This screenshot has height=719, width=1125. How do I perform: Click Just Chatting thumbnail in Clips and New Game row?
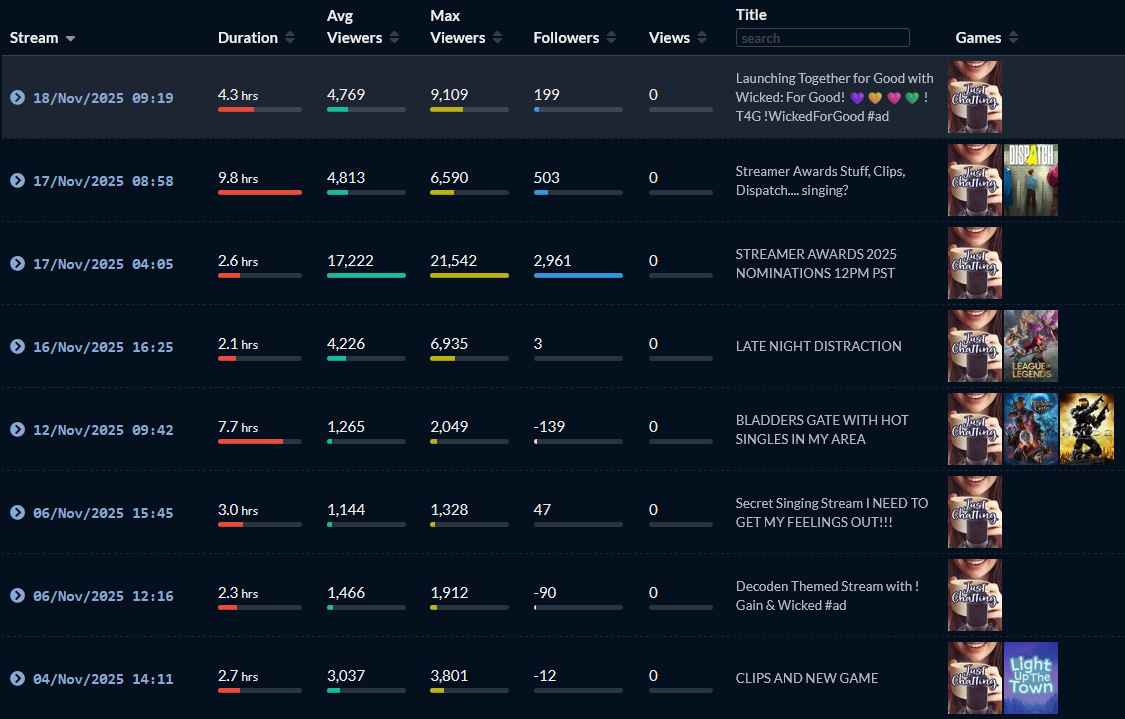[974, 678]
